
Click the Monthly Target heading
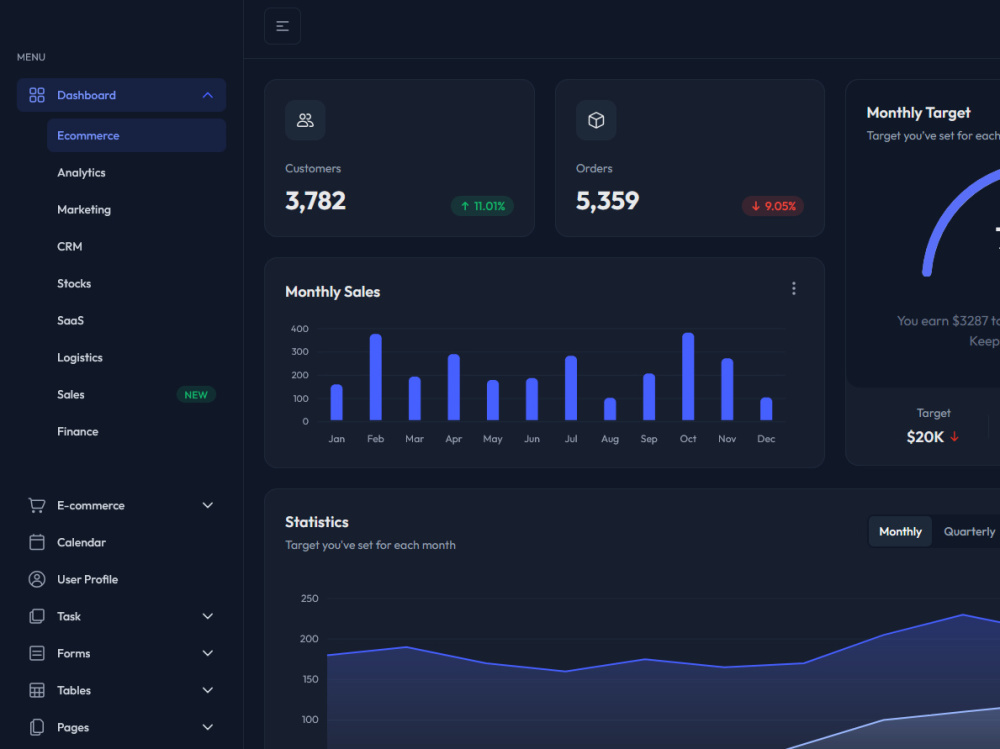click(x=918, y=113)
